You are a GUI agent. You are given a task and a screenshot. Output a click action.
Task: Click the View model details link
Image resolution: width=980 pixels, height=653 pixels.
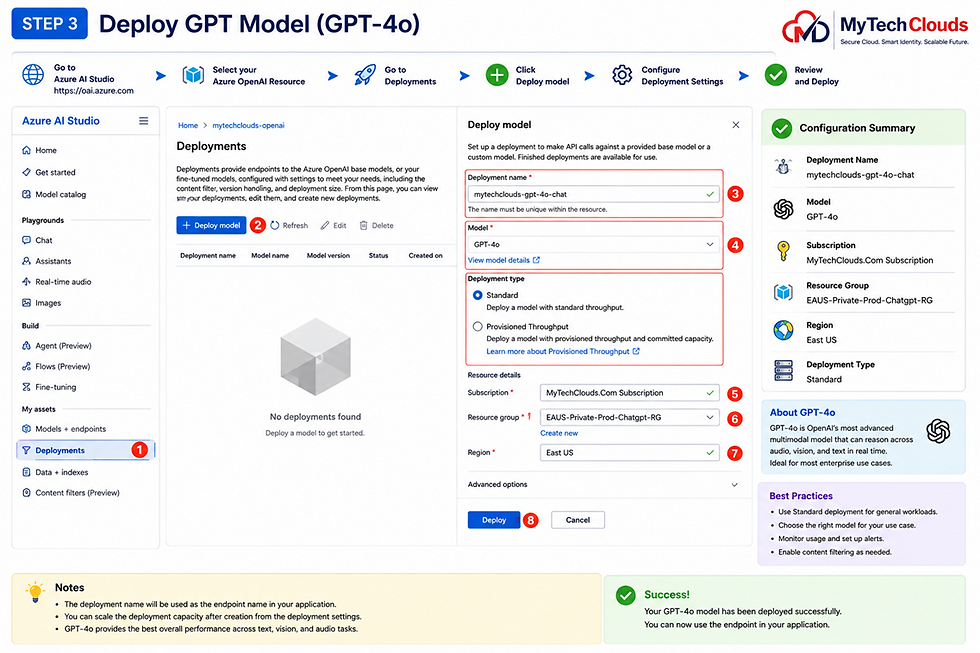tap(504, 260)
